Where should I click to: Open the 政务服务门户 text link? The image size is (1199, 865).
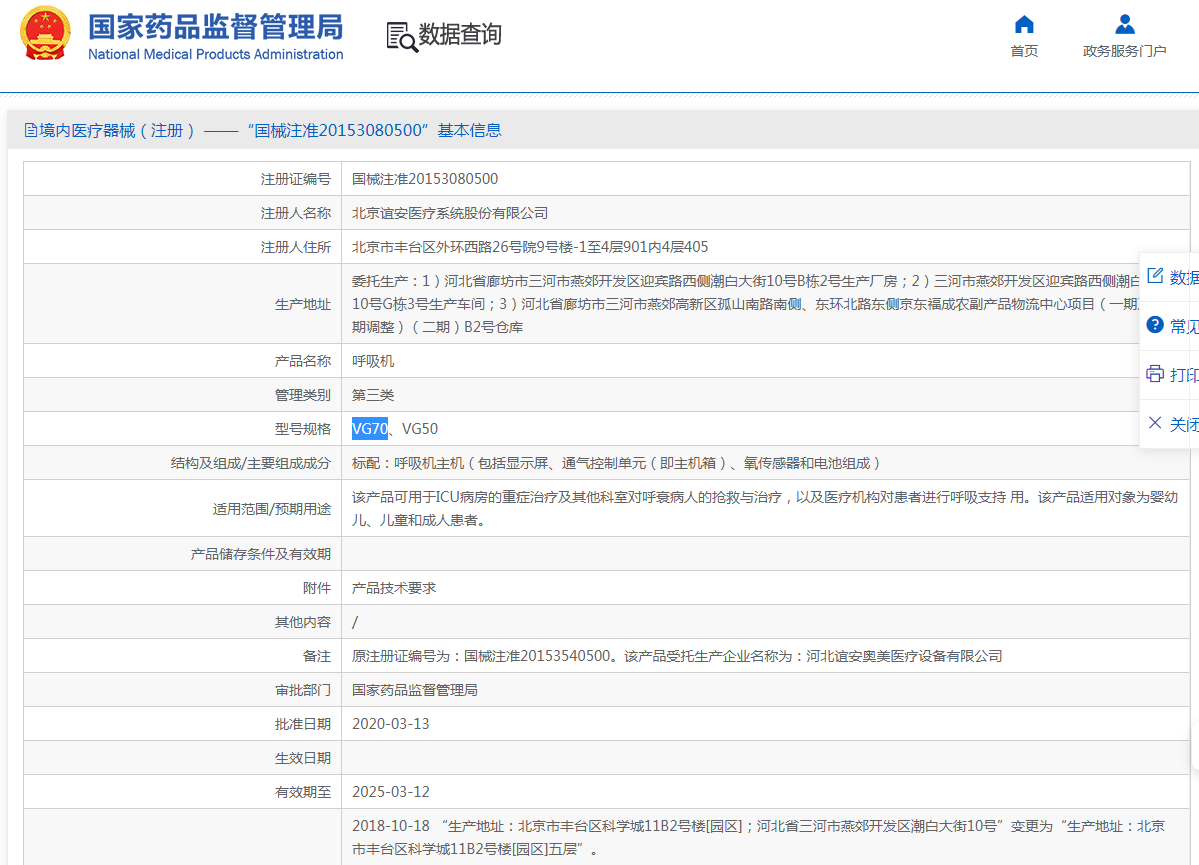click(x=1124, y=51)
